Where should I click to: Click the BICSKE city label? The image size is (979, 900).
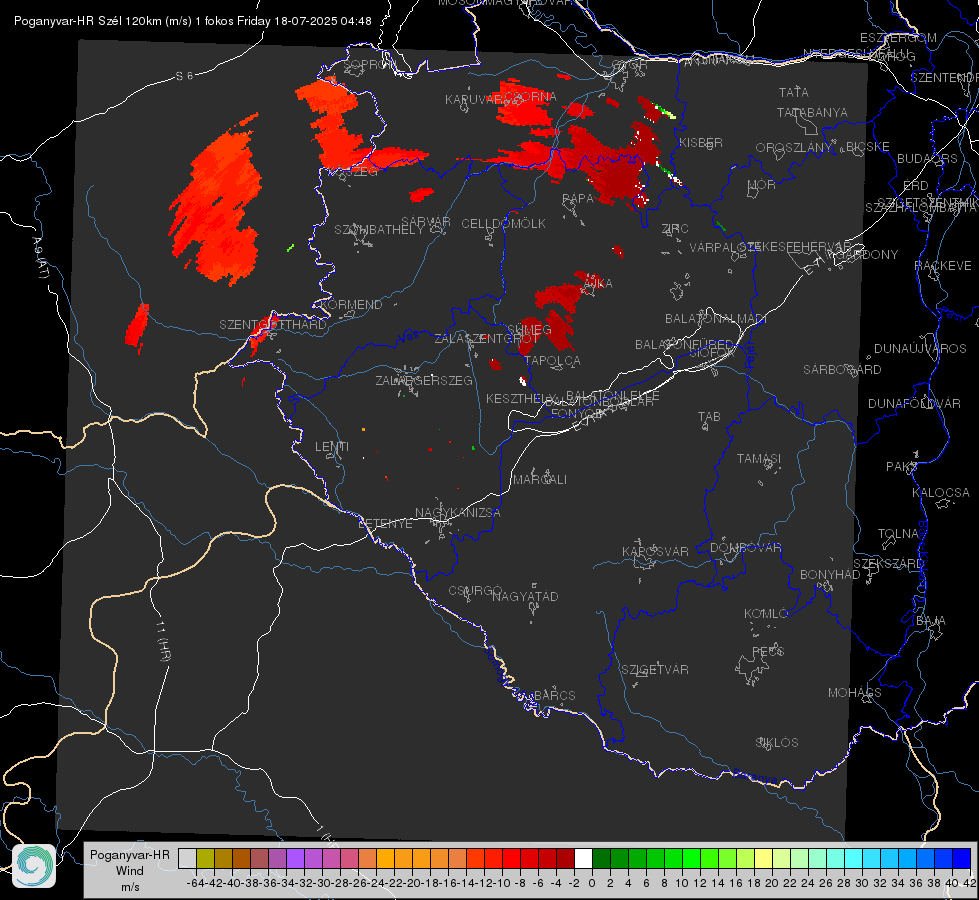(868, 146)
